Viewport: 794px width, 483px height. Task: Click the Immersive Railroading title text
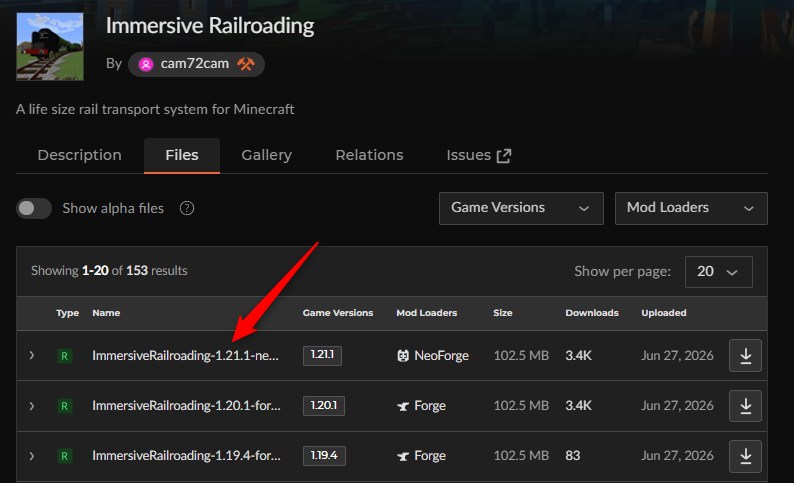[x=210, y=26]
